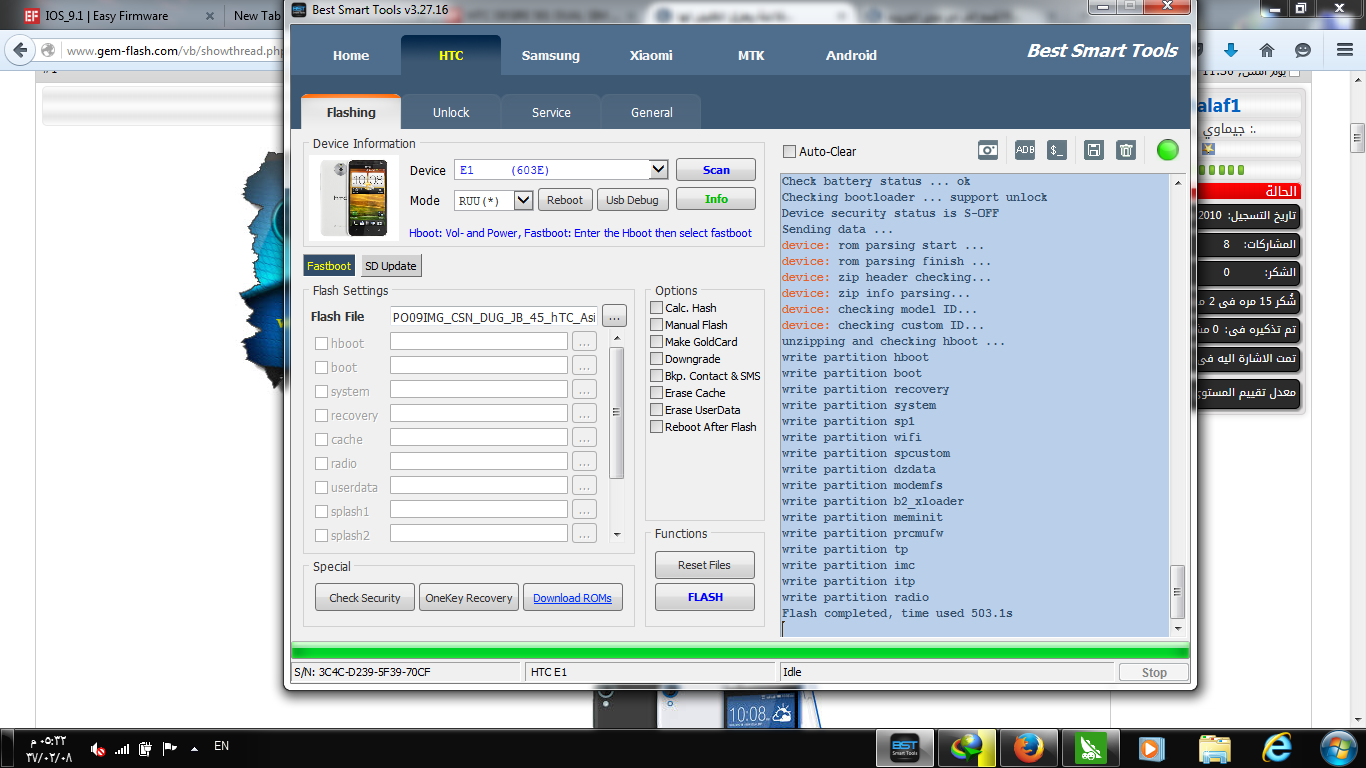Save the log with the floppy icon
Viewport: 1366px width, 768px height.
[x=1094, y=150]
